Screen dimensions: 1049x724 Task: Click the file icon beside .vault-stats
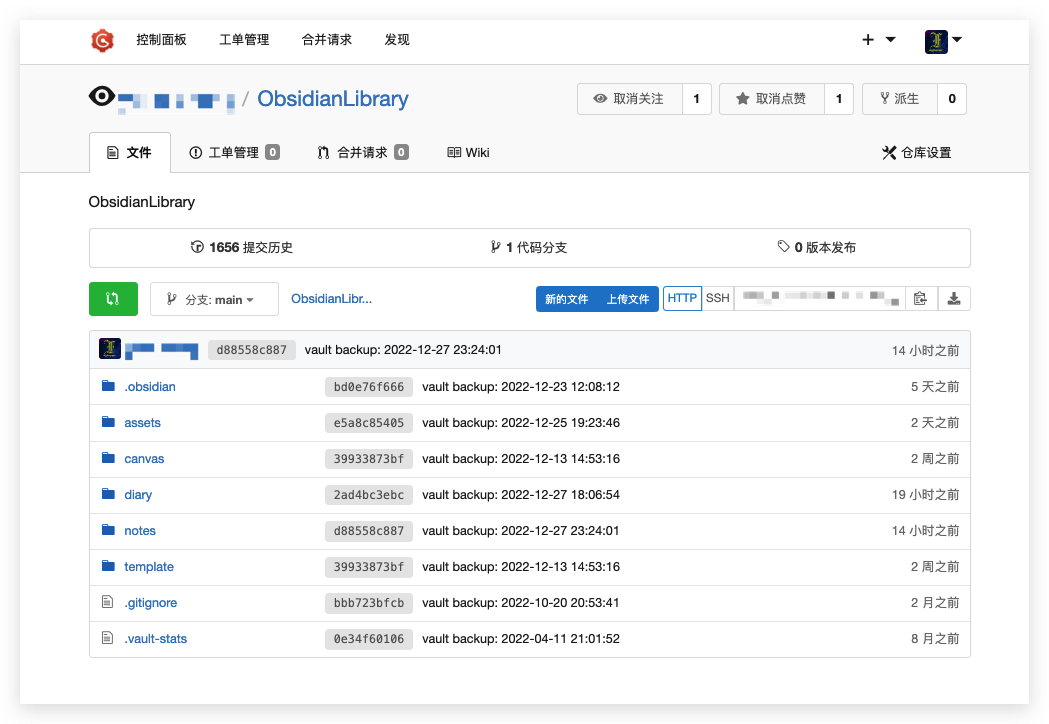click(x=108, y=638)
